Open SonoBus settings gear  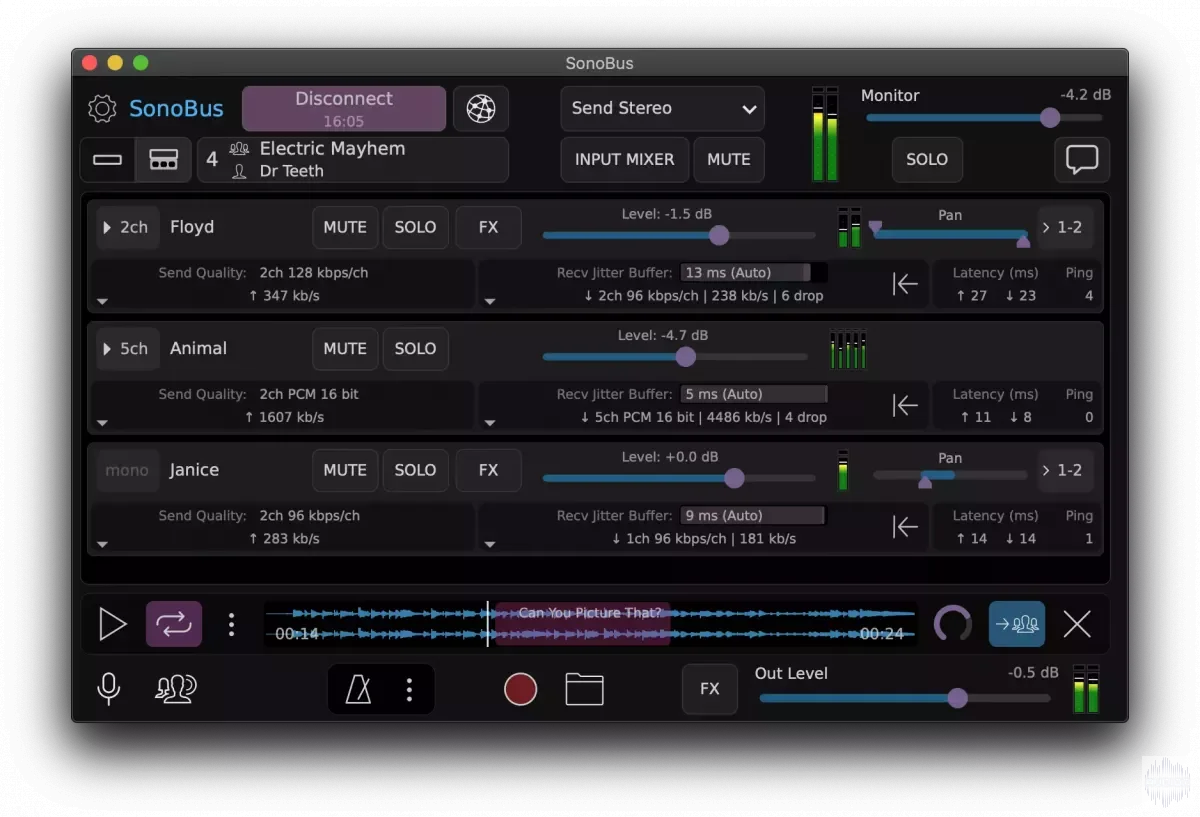(102, 109)
